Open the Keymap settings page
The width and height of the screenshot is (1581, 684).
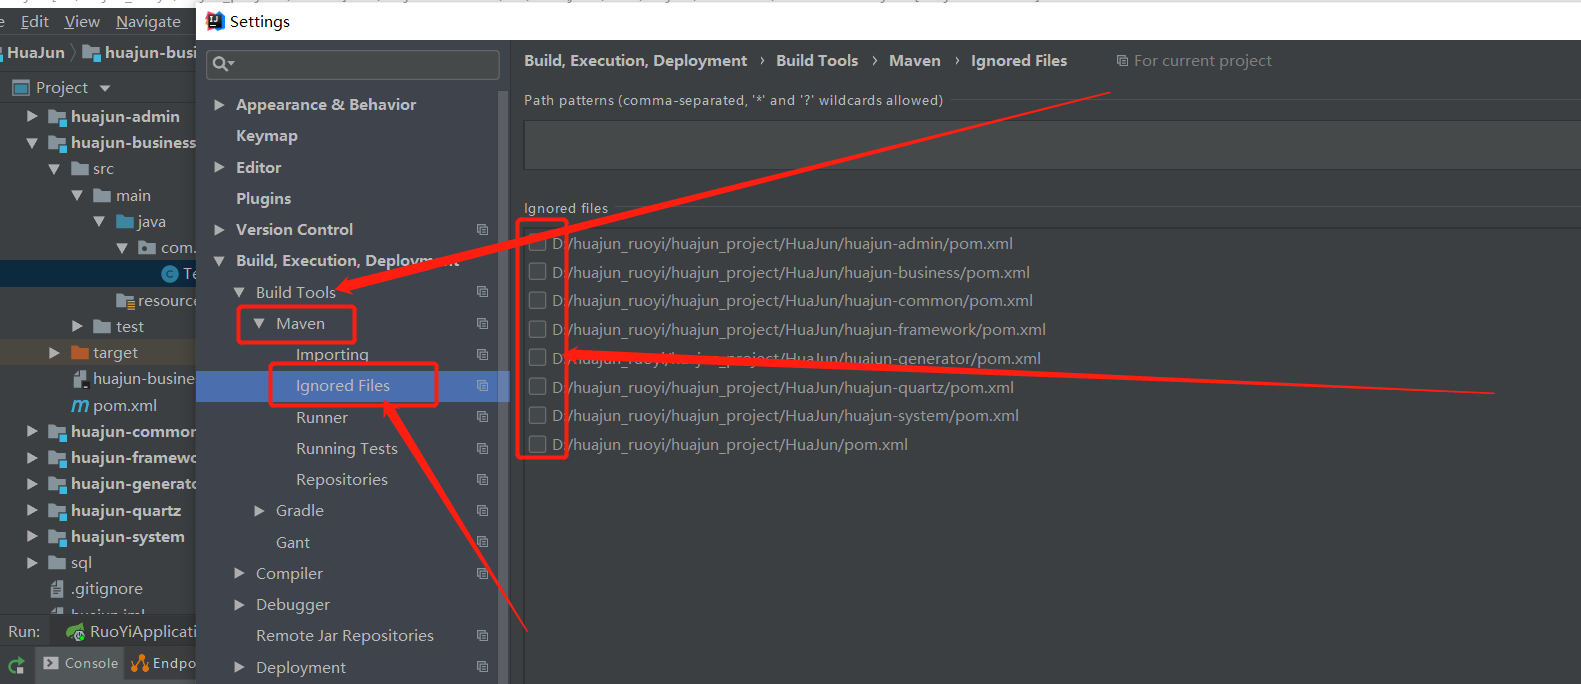click(x=267, y=136)
